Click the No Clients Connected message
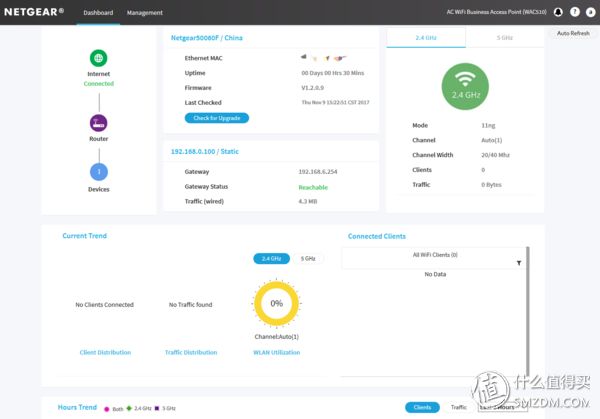 pyautogui.click(x=104, y=305)
